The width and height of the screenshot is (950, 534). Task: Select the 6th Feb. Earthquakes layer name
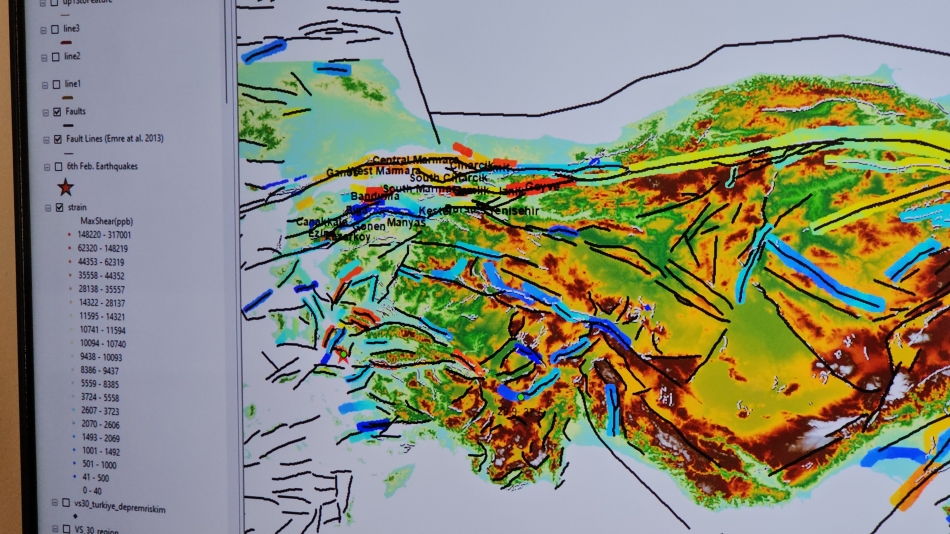(x=102, y=166)
